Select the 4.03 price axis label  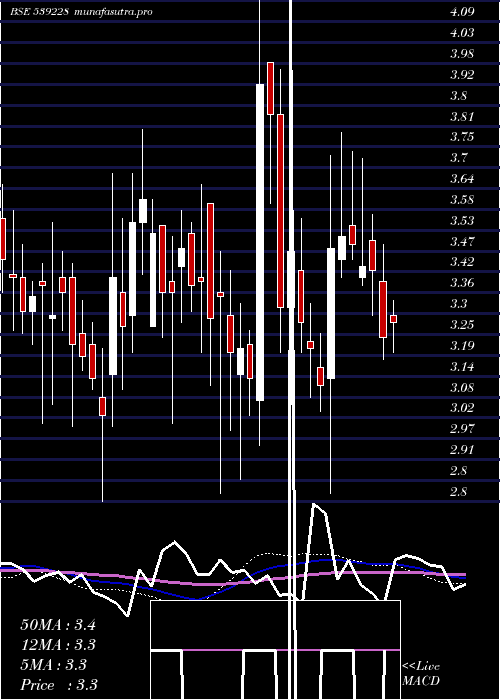(x=462, y=33)
